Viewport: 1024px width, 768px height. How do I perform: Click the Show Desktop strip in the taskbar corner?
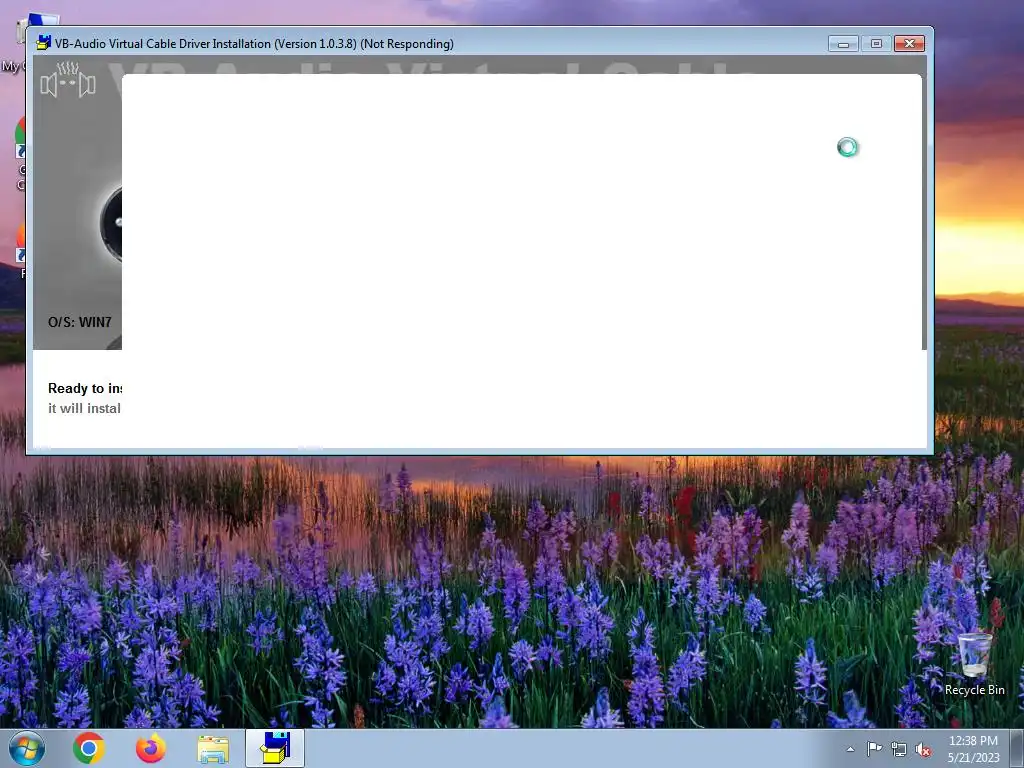(x=1019, y=748)
